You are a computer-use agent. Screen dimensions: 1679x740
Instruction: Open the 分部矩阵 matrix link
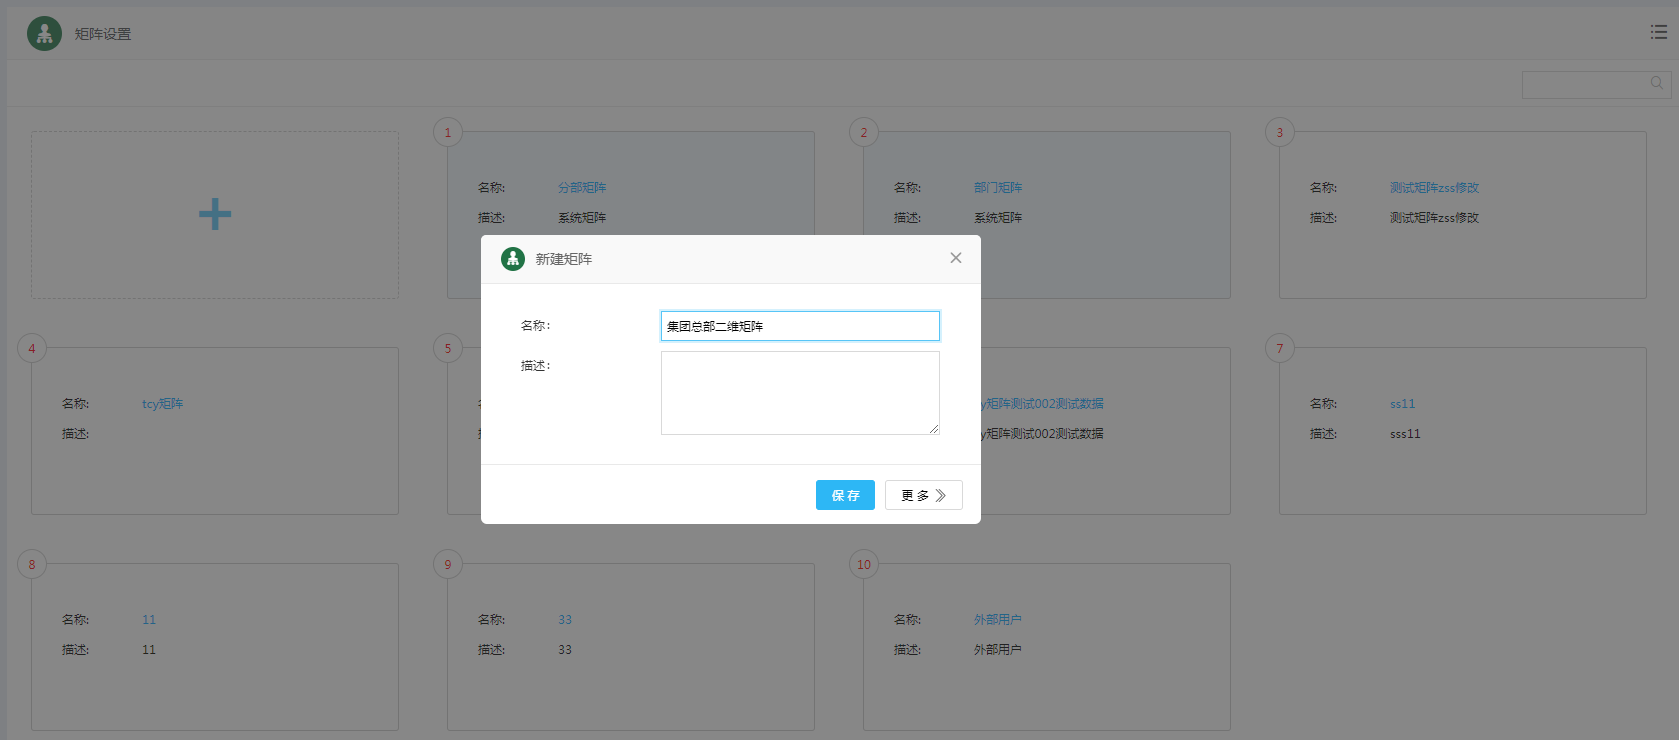tap(582, 188)
